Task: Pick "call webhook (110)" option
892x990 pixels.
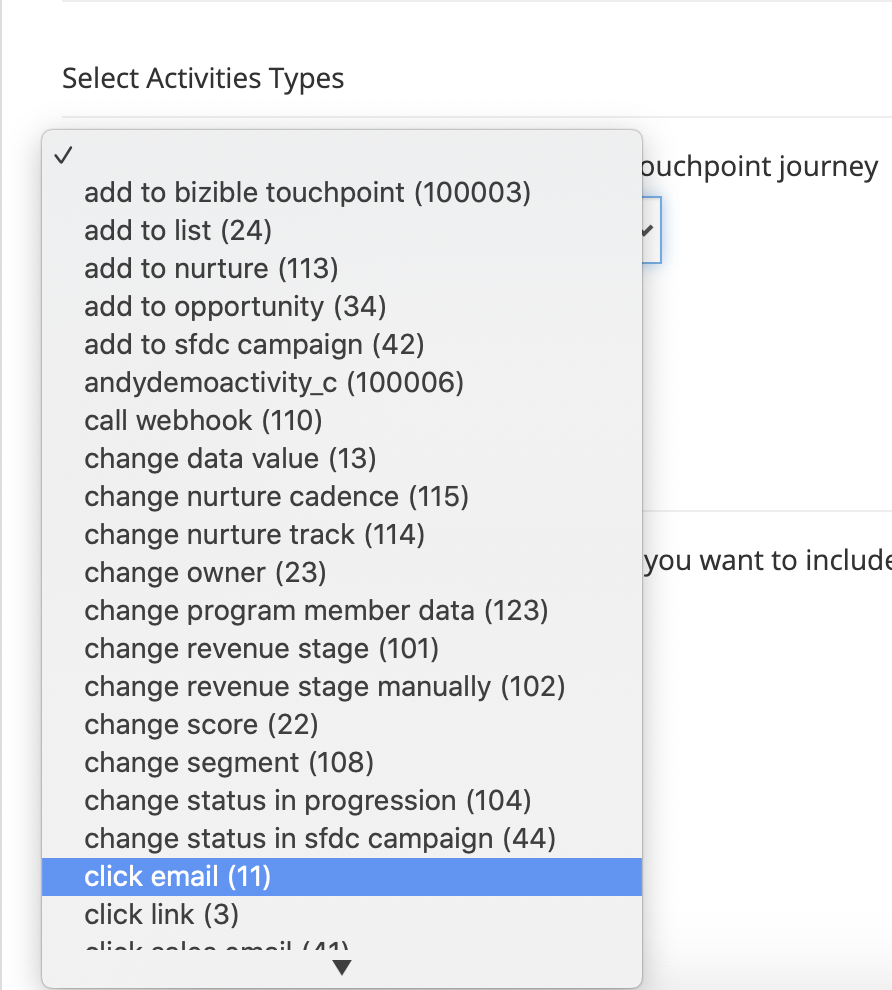Action: [x=203, y=420]
